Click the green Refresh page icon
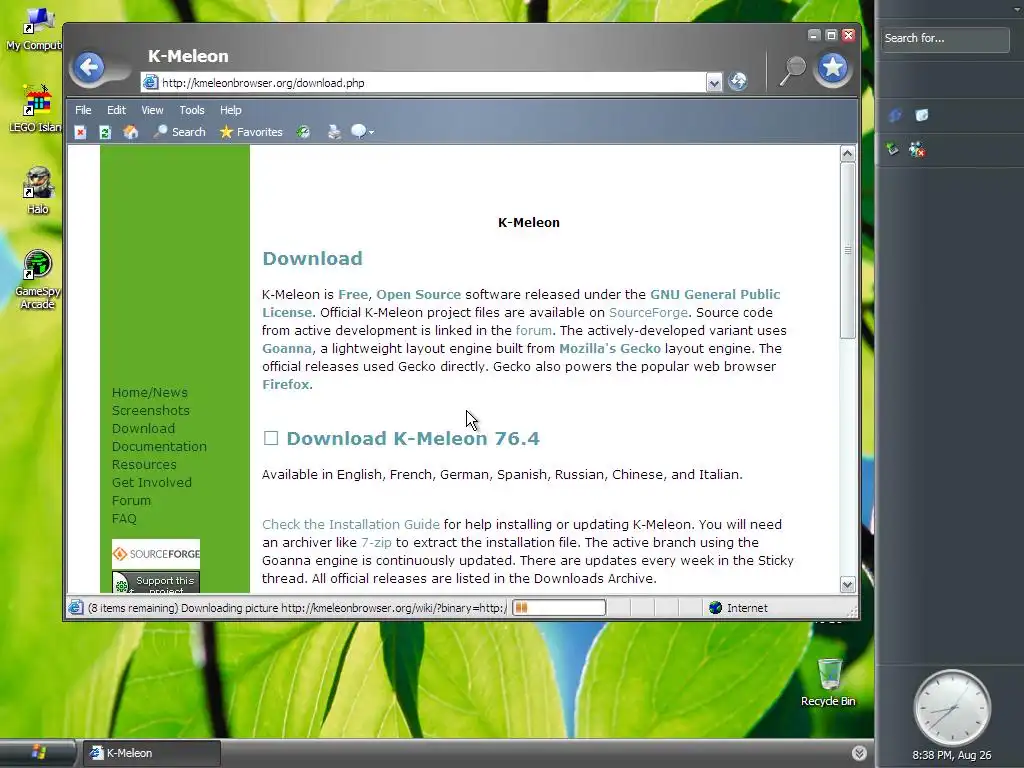 point(105,132)
